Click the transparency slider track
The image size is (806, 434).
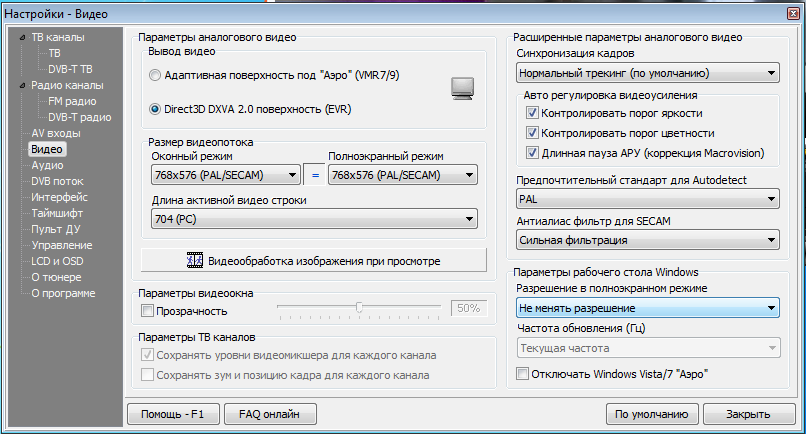pyautogui.click(x=360, y=308)
